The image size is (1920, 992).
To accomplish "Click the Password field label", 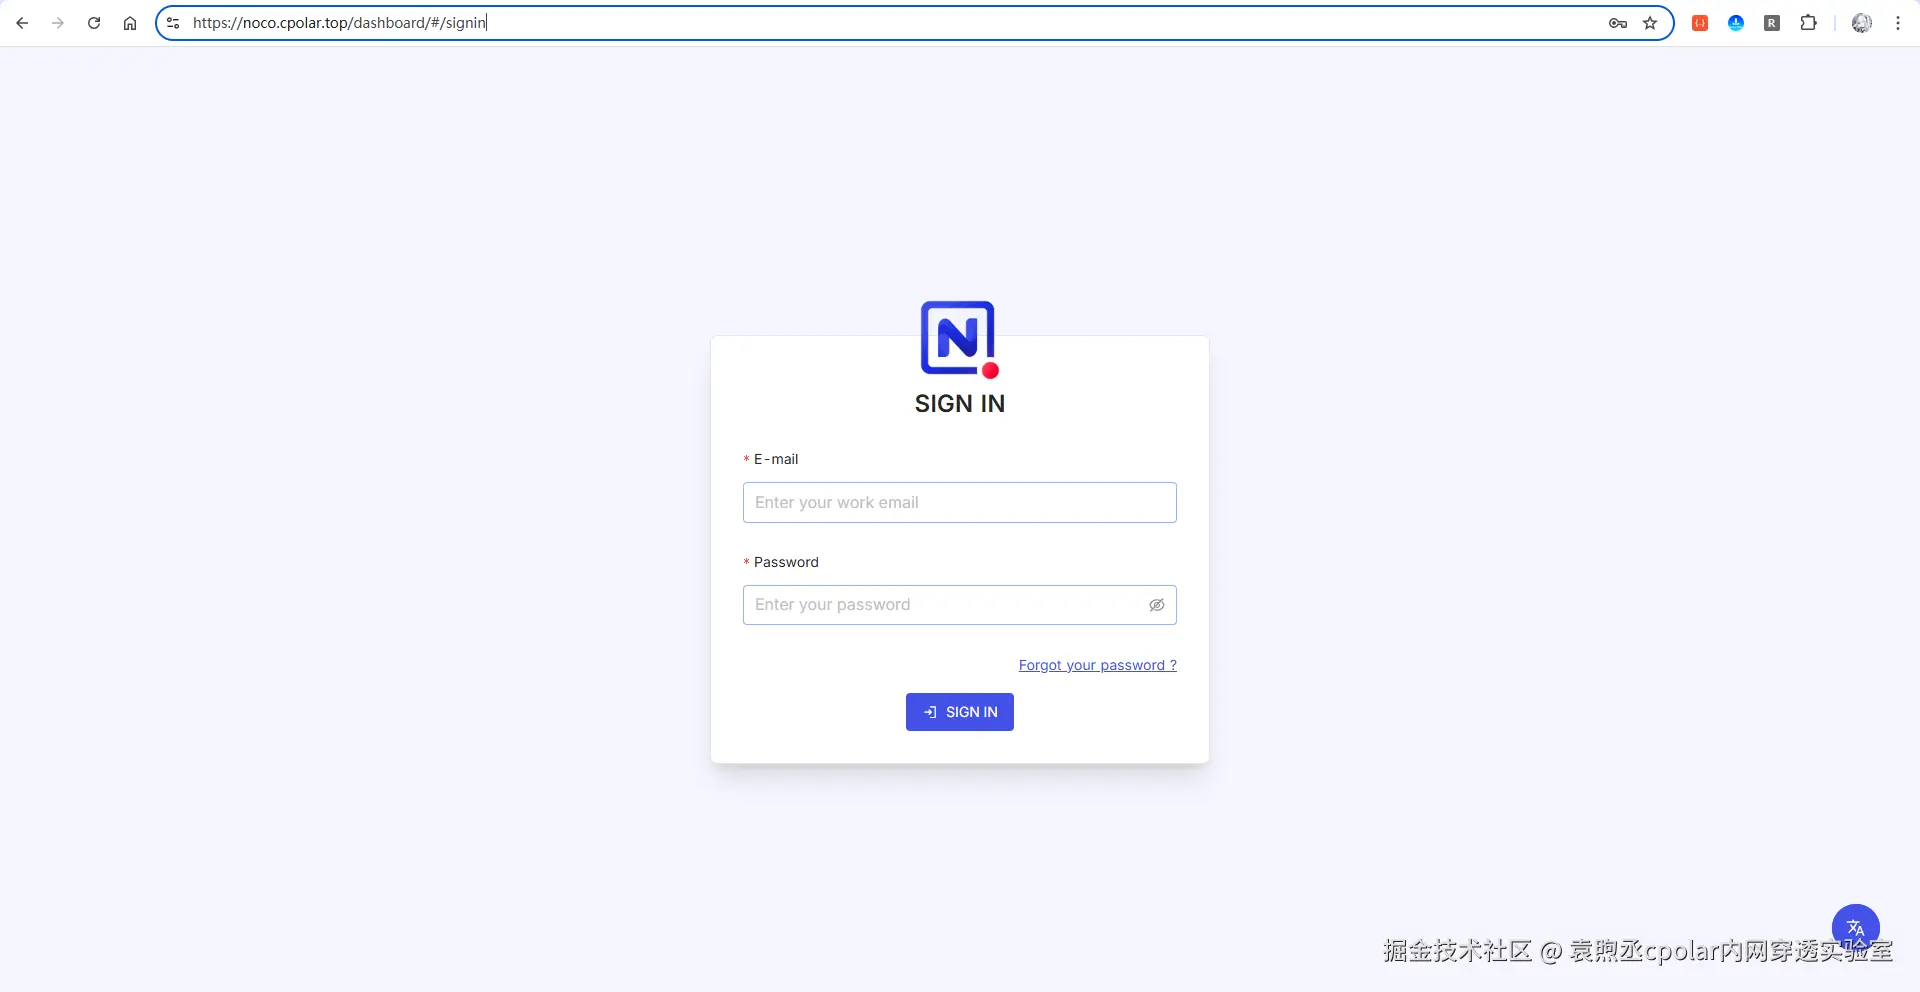I will 786,562.
